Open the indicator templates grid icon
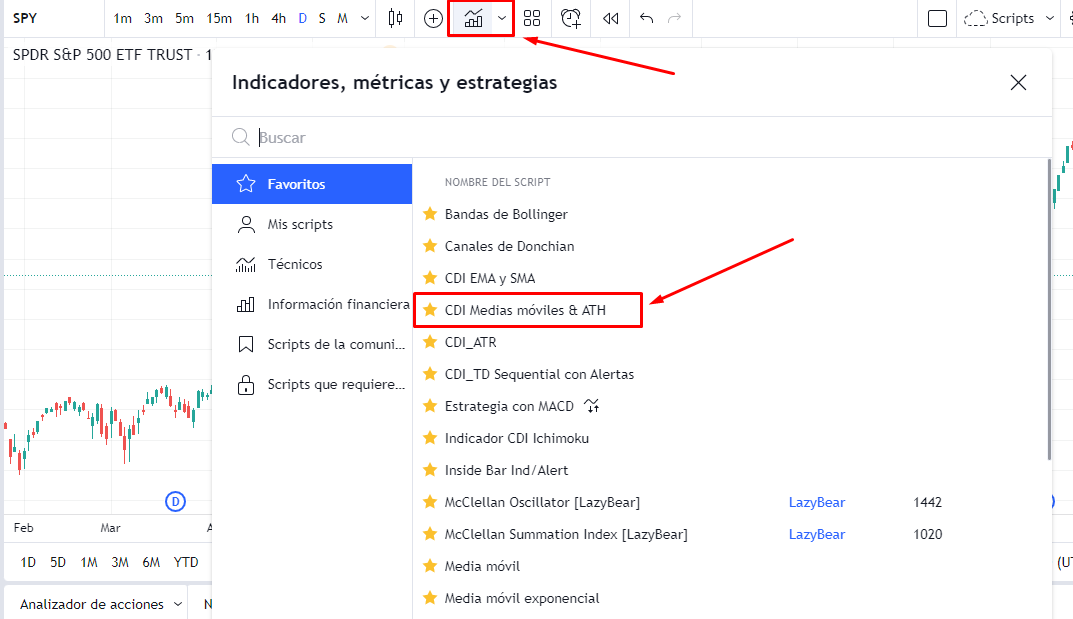The height and width of the screenshot is (619, 1073). (532, 18)
